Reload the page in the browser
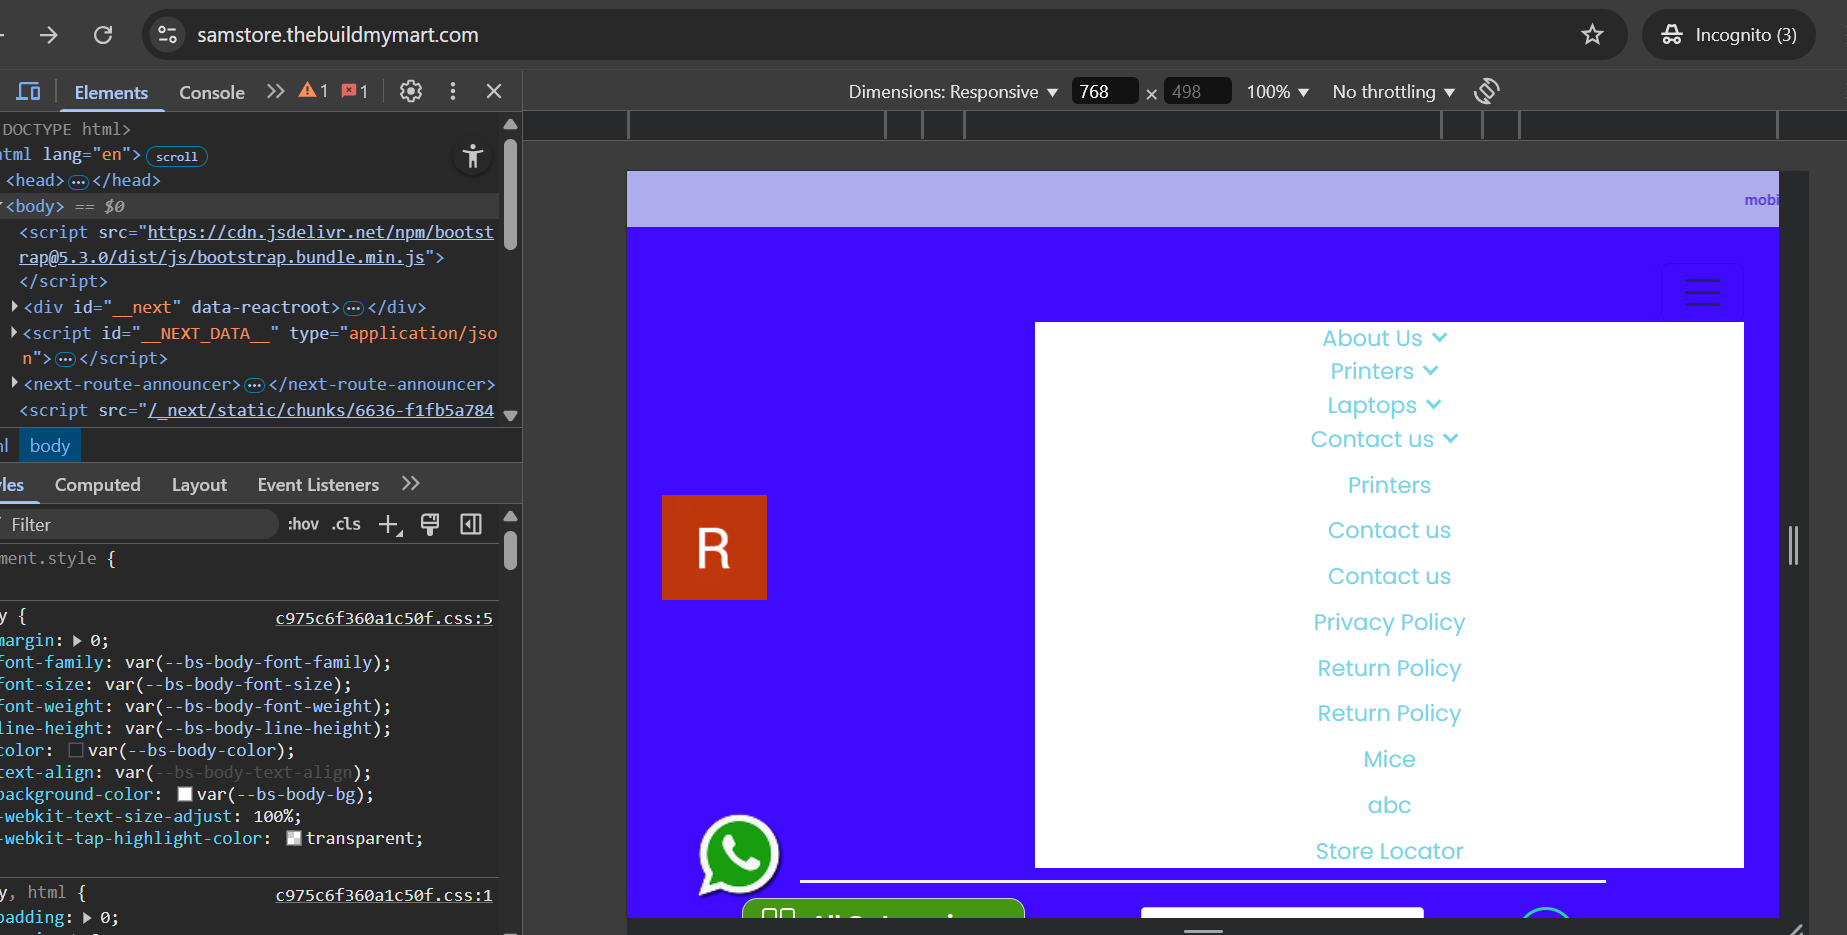 coord(103,35)
